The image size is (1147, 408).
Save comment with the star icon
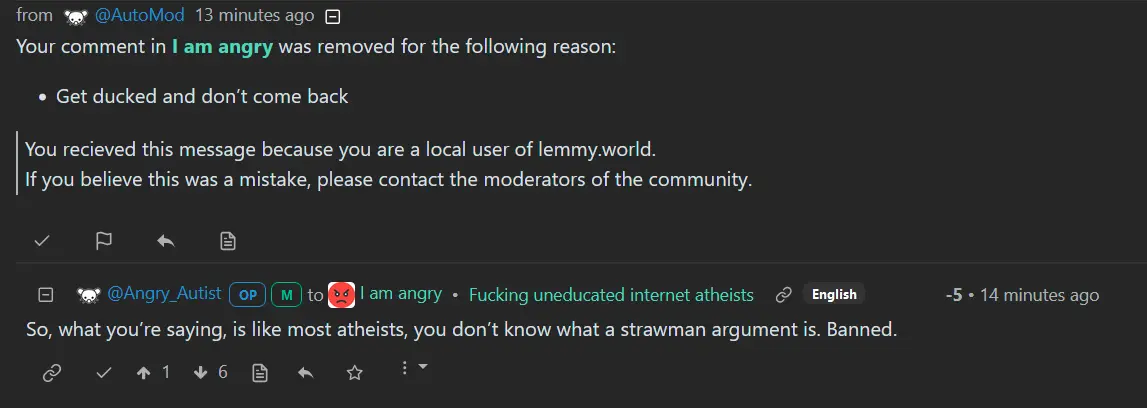tap(354, 372)
